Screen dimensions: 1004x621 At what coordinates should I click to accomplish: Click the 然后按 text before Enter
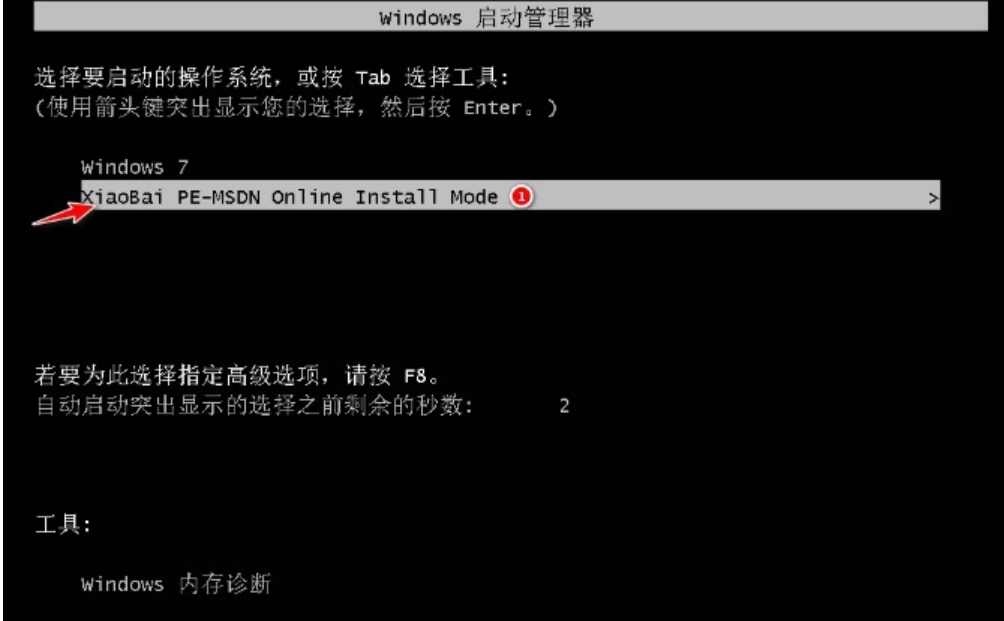(415, 107)
